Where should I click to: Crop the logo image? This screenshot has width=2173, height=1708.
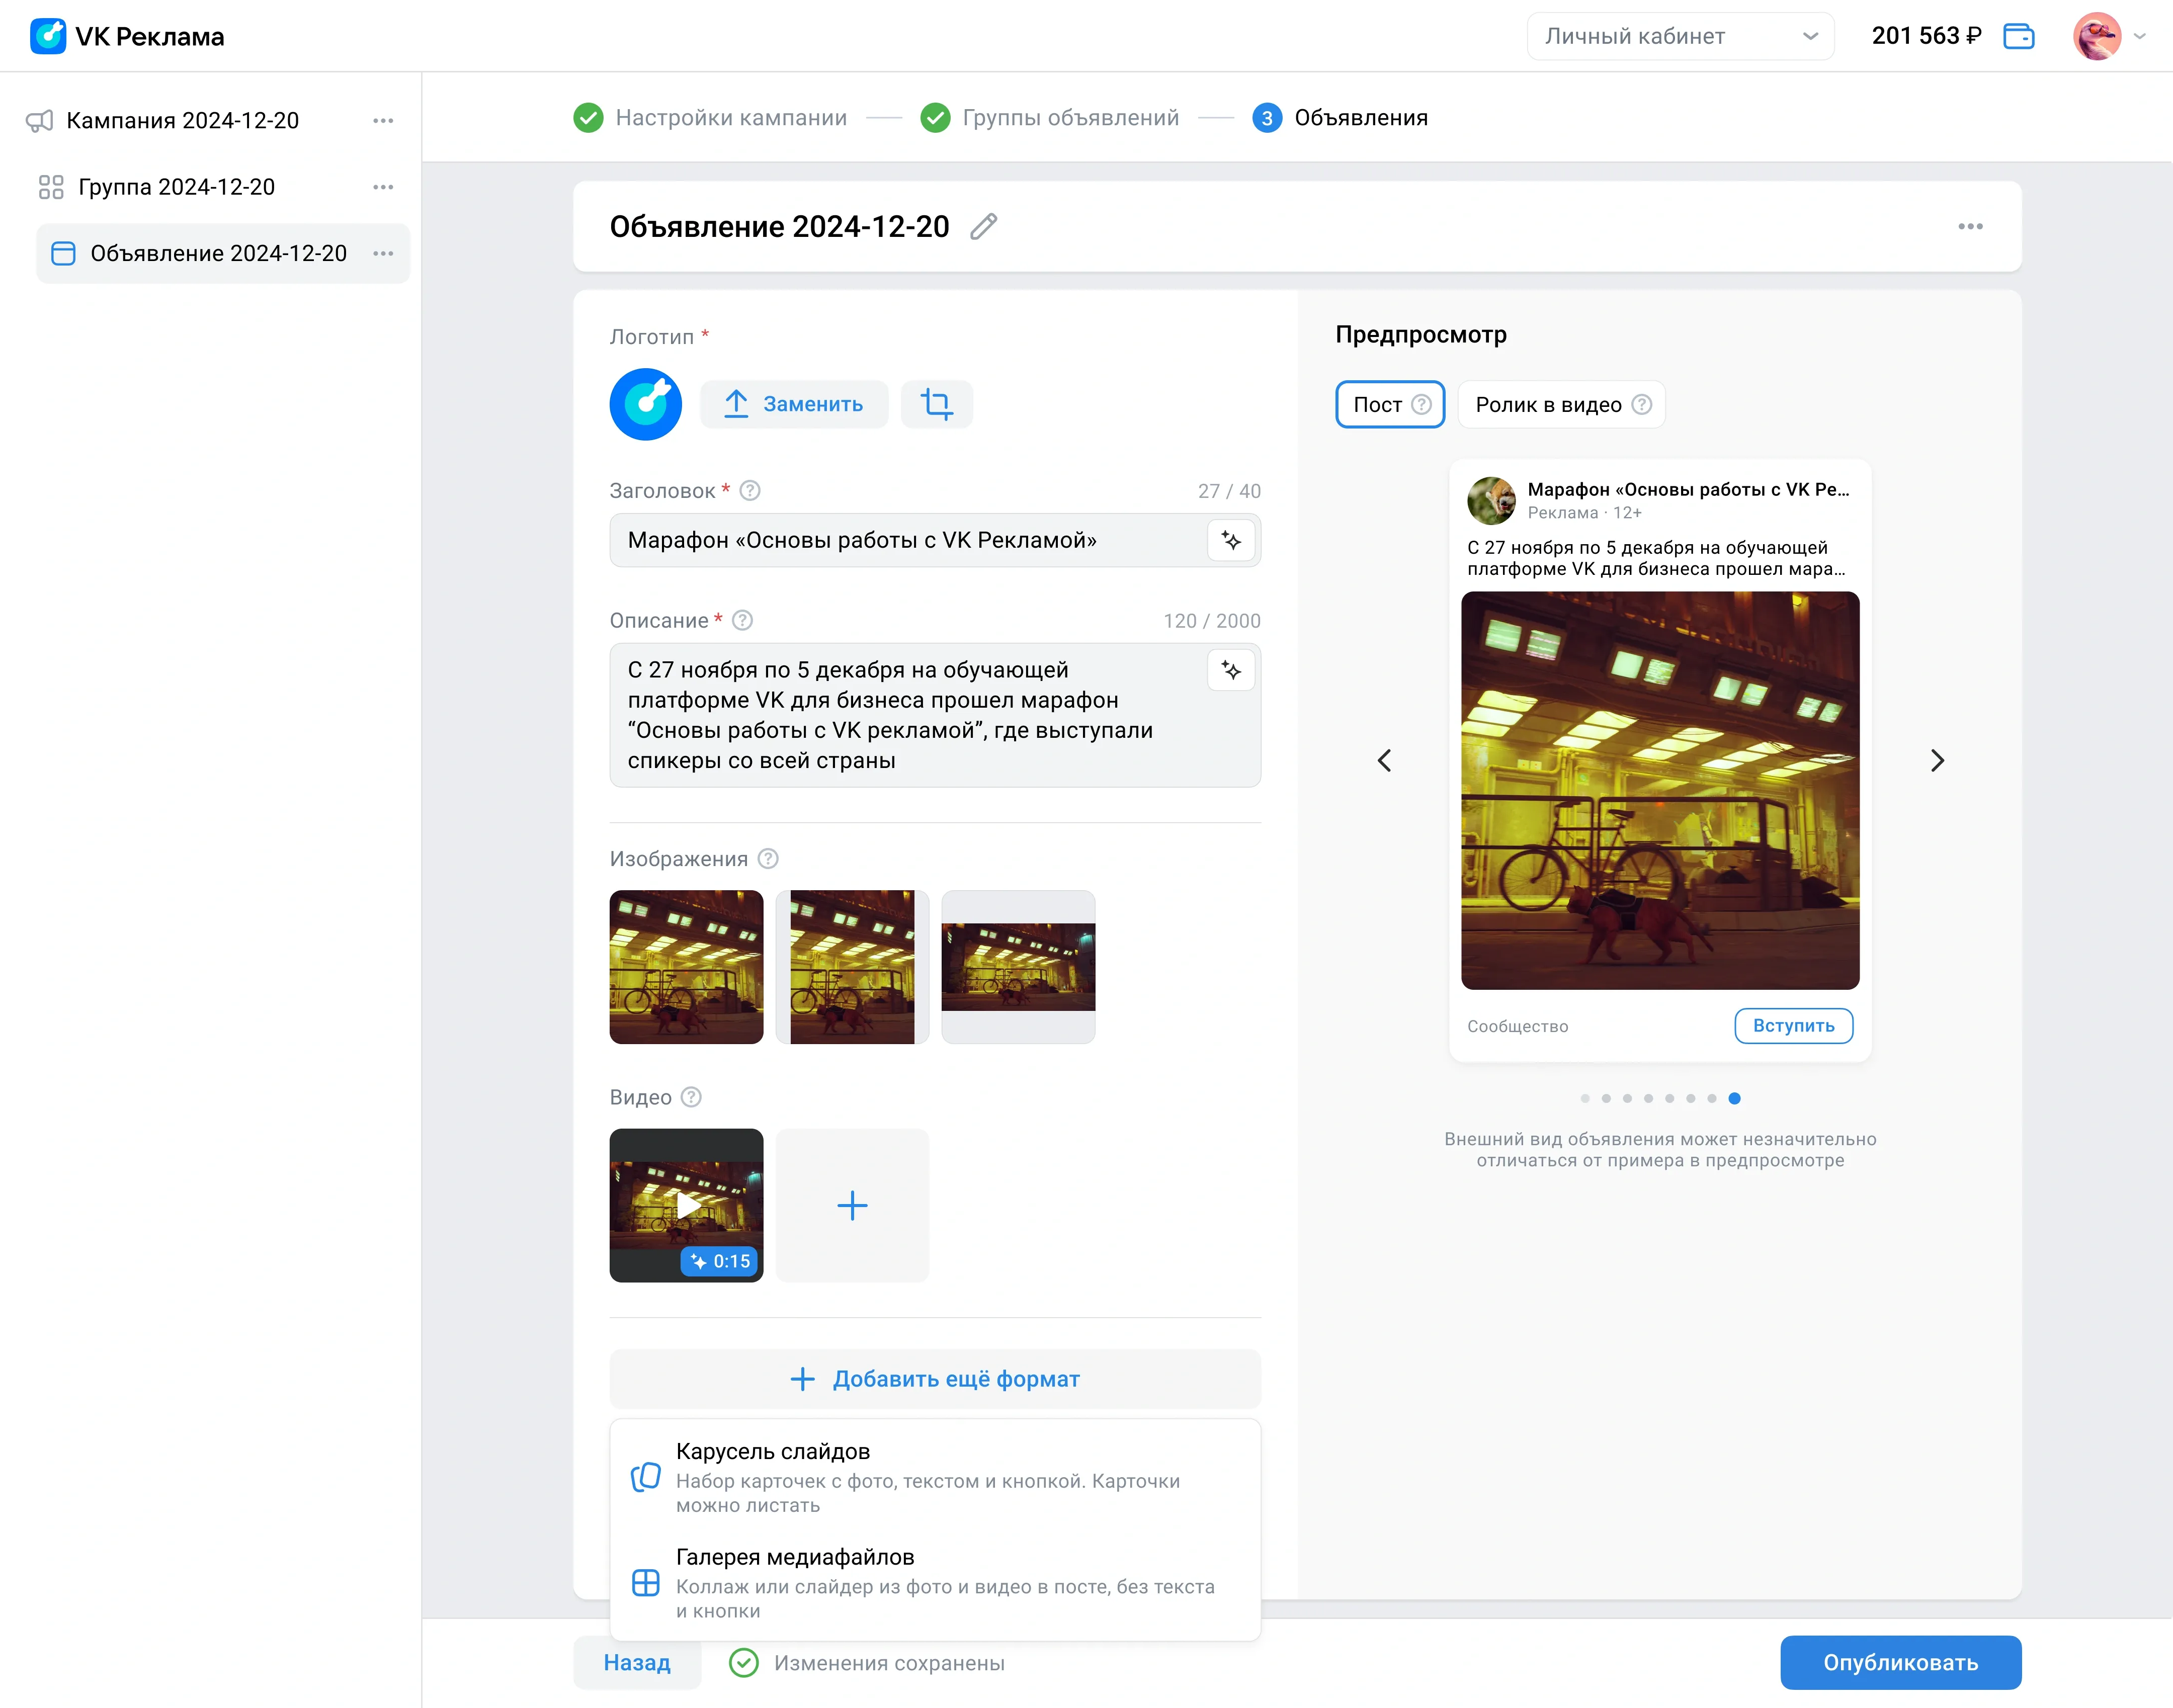point(937,404)
